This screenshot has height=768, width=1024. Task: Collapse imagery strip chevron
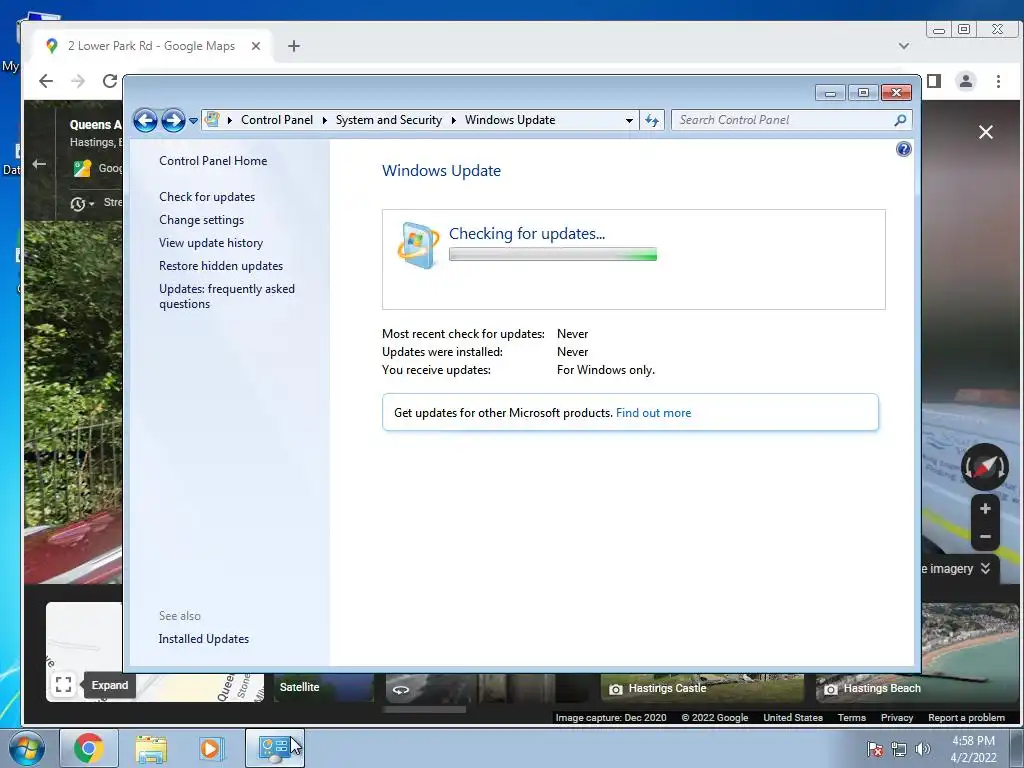tap(985, 568)
